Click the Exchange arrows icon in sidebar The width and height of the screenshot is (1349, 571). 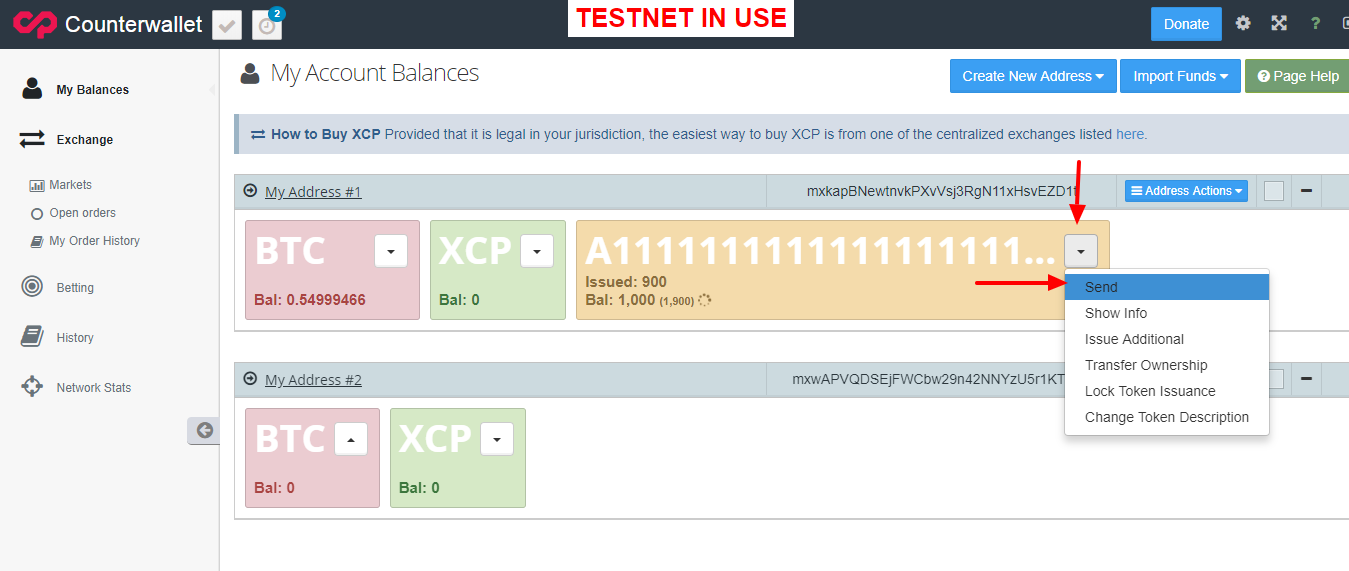tap(32, 139)
